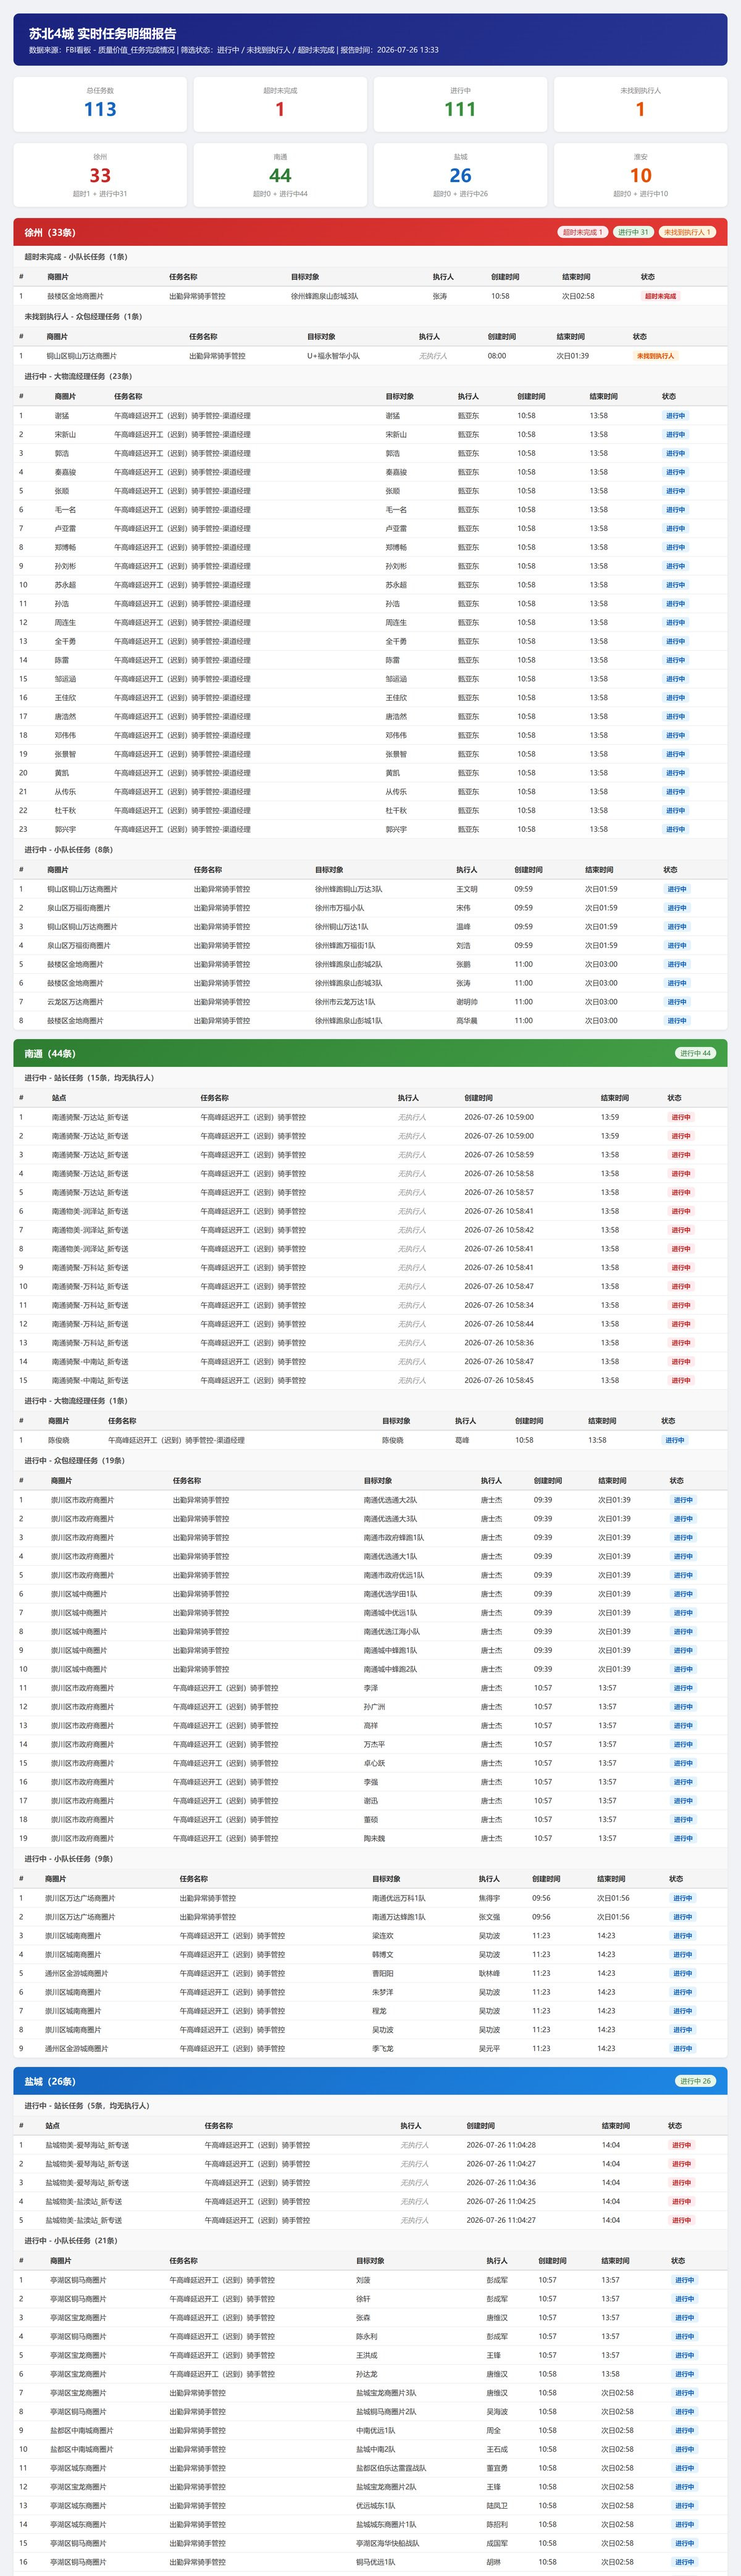
Task: Click executor 高华晨 in 小队长任务 table
Action: (467, 1021)
